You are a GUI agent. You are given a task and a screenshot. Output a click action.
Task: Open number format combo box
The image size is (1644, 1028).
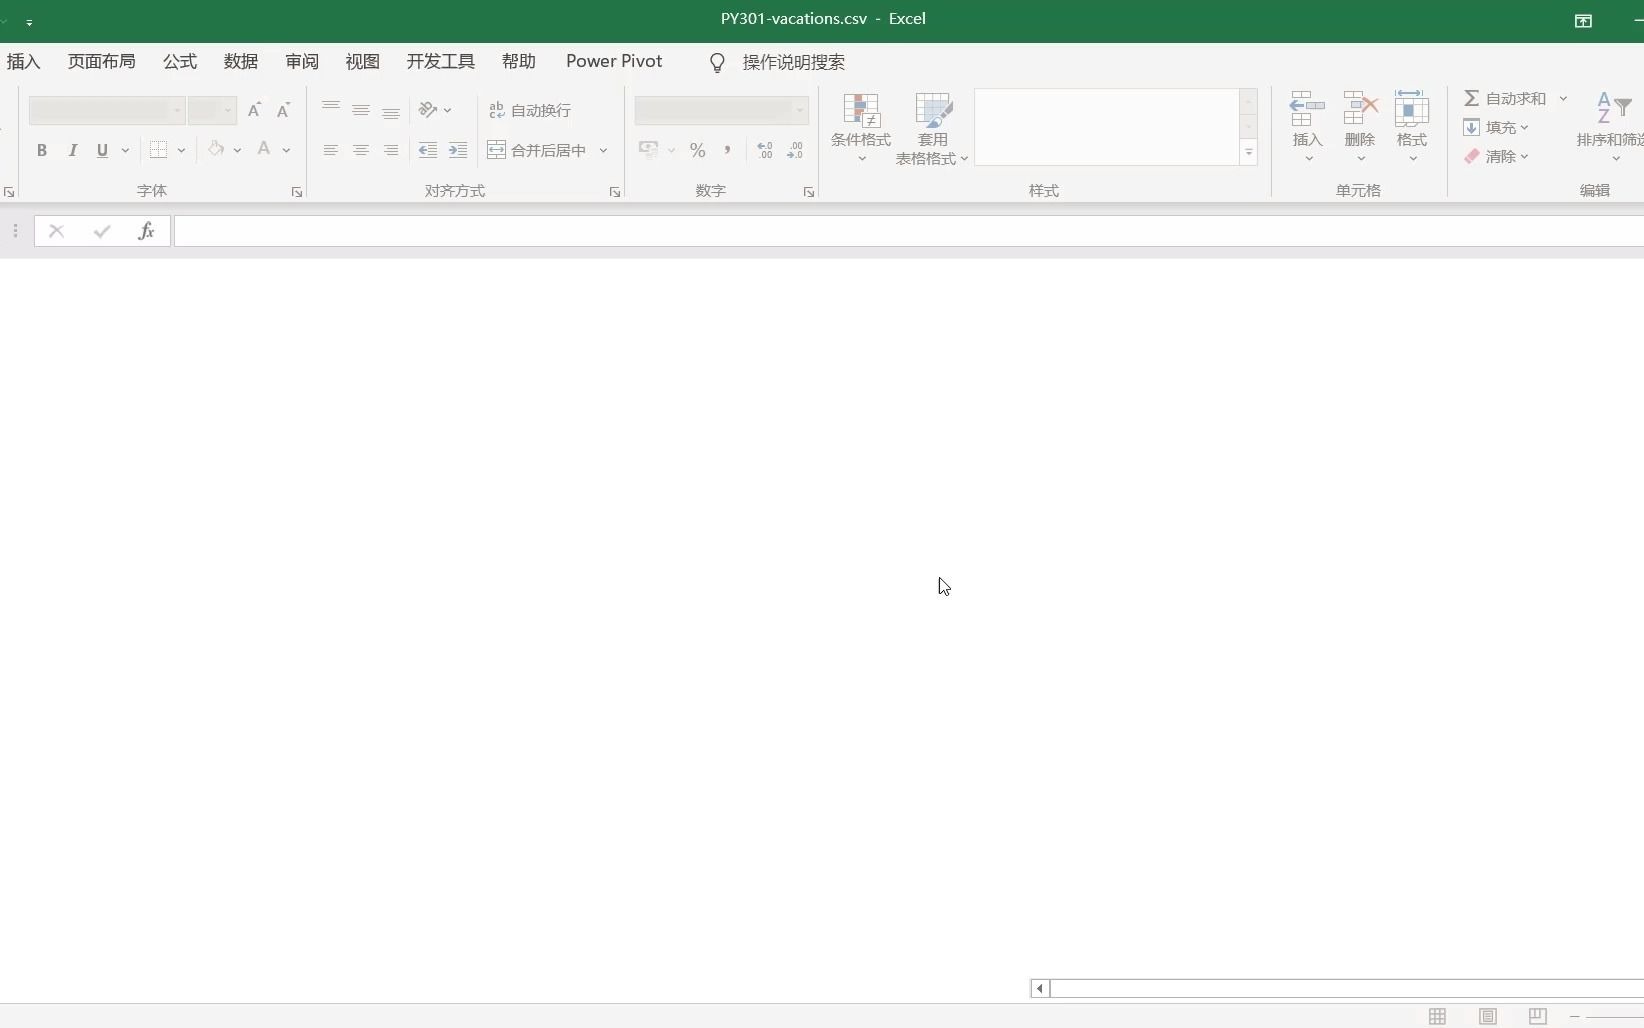721,110
